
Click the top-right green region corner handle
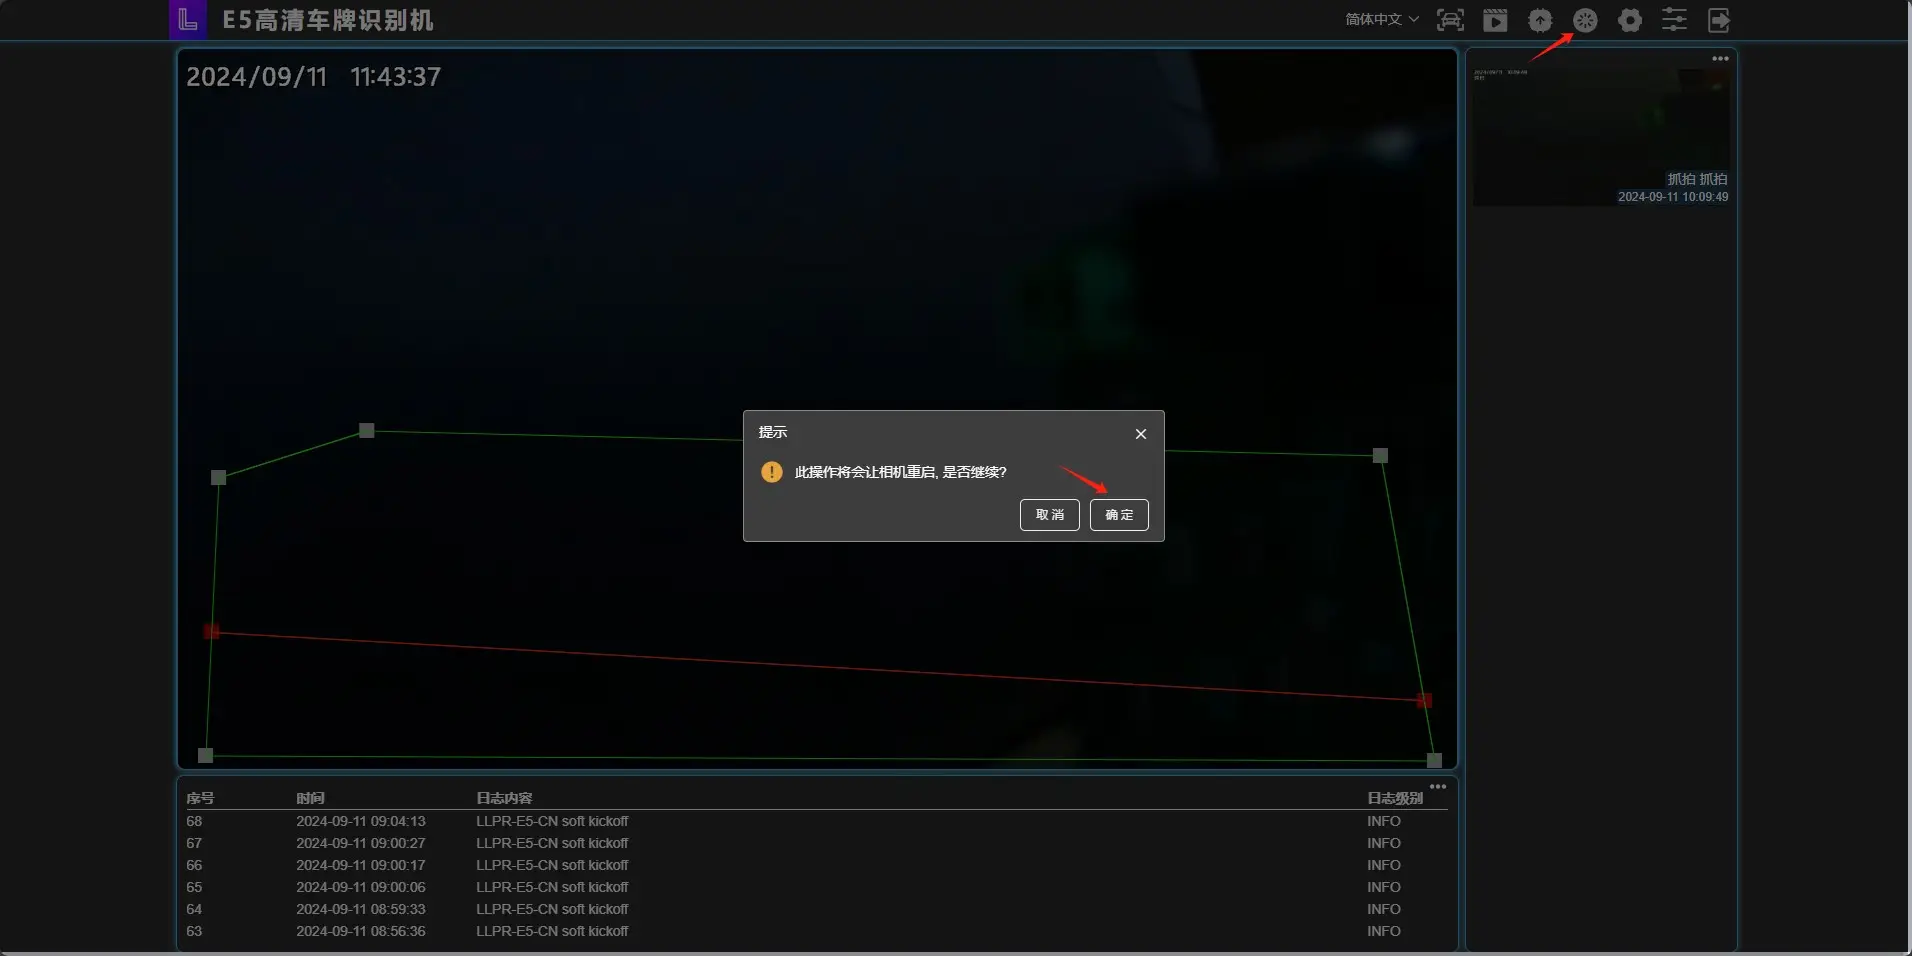(x=1380, y=456)
